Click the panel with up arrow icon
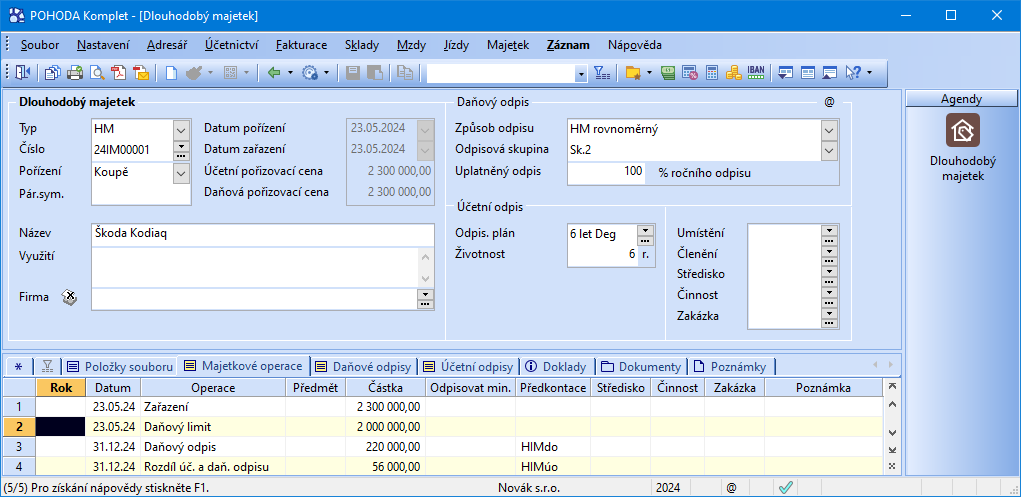The height and width of the screenshot is (497, 1021). pos(830,74)
